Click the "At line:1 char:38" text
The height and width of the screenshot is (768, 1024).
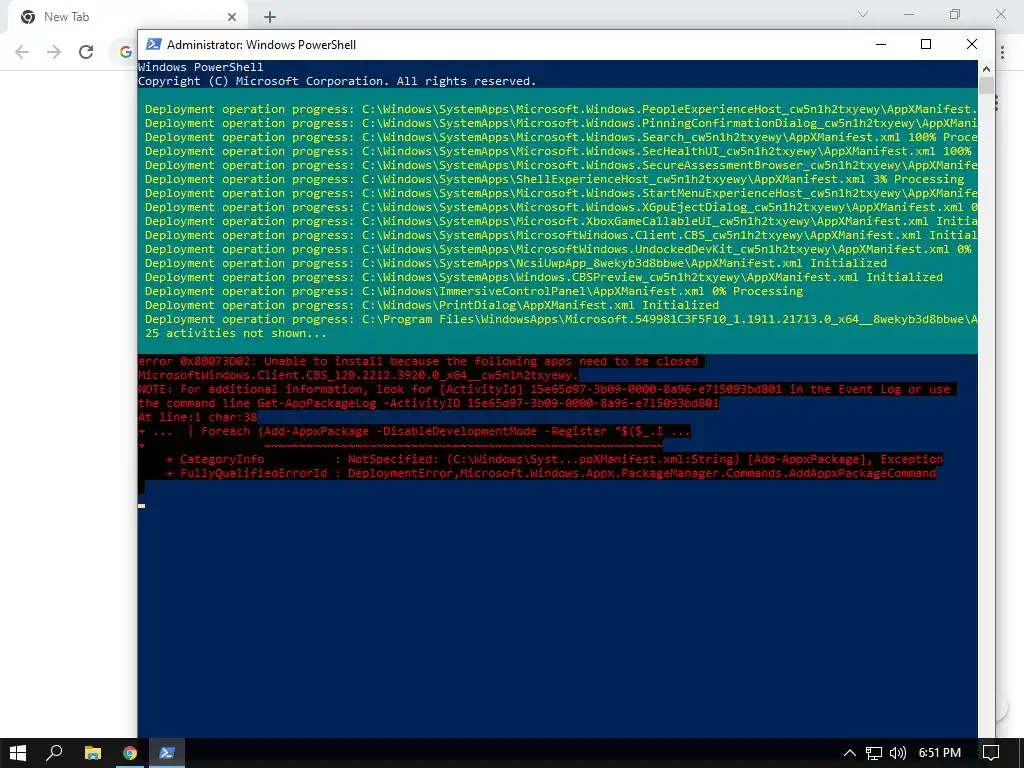198,417
